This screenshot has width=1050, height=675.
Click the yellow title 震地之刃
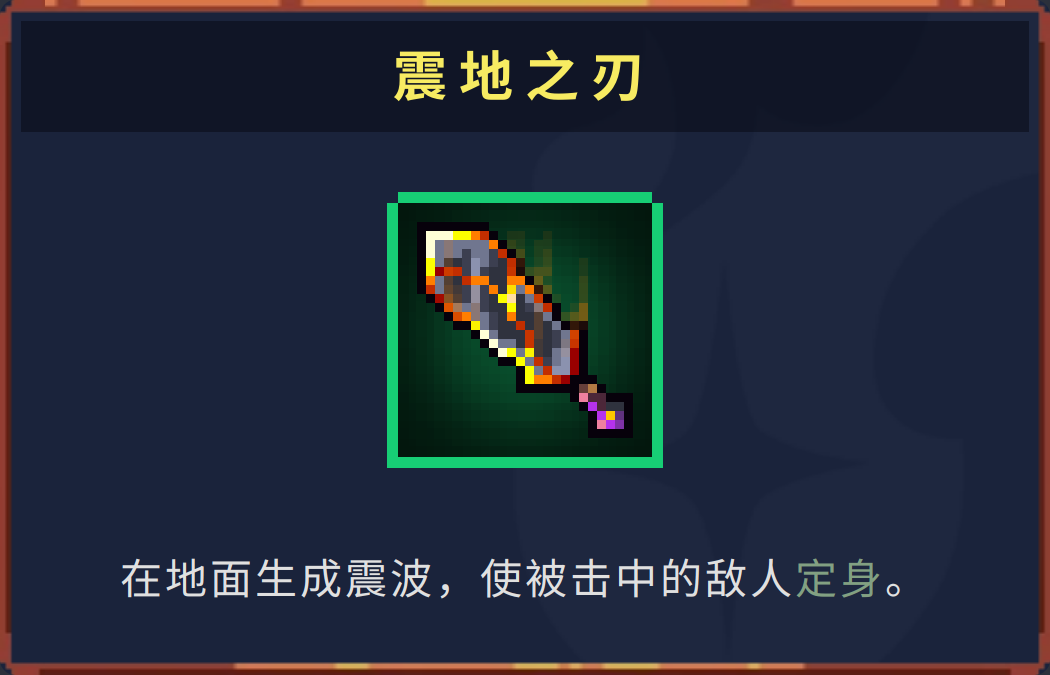tap(519, 77)
